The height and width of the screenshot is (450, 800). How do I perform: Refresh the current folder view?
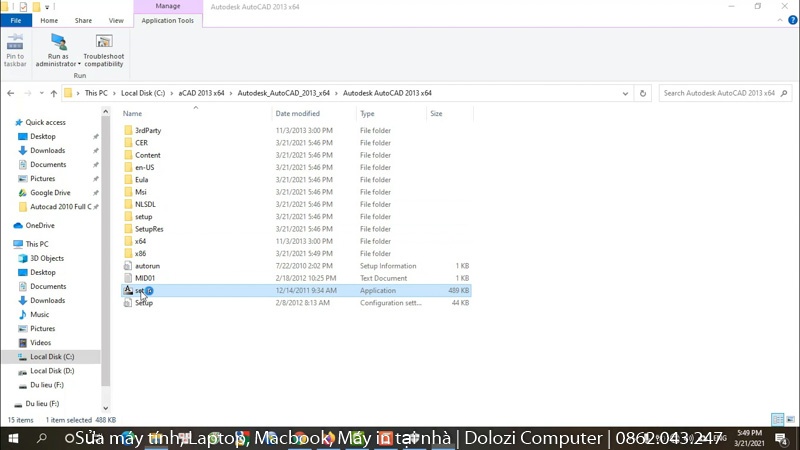(643, 93)
